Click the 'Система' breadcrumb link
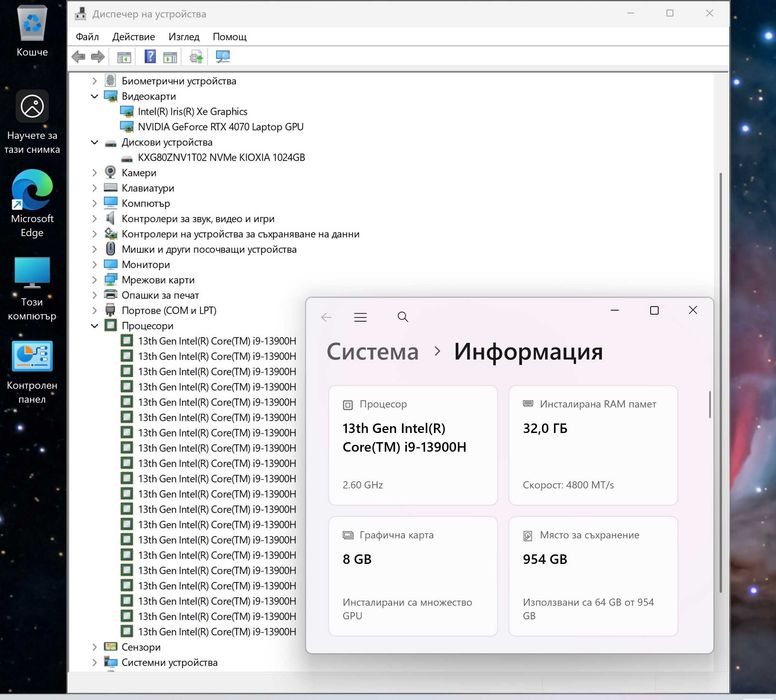 tap(373, 352)
